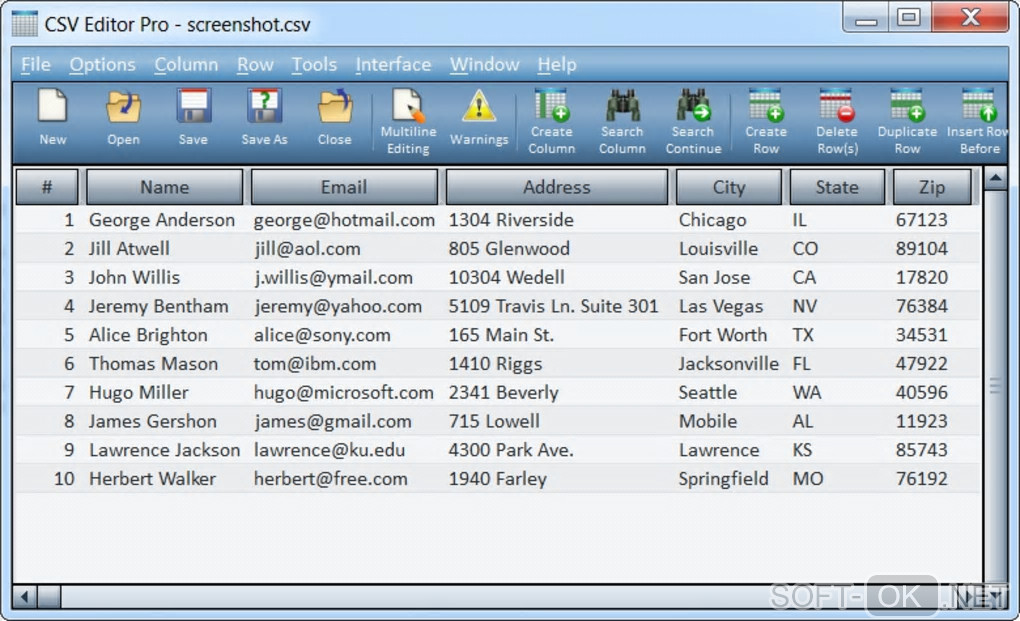Viewport: 1020px width, 621px height.
Task: Select the cell '5109 Travis Ln. Suite 301'
Action: pyautogui.click(x=554, y=306)
